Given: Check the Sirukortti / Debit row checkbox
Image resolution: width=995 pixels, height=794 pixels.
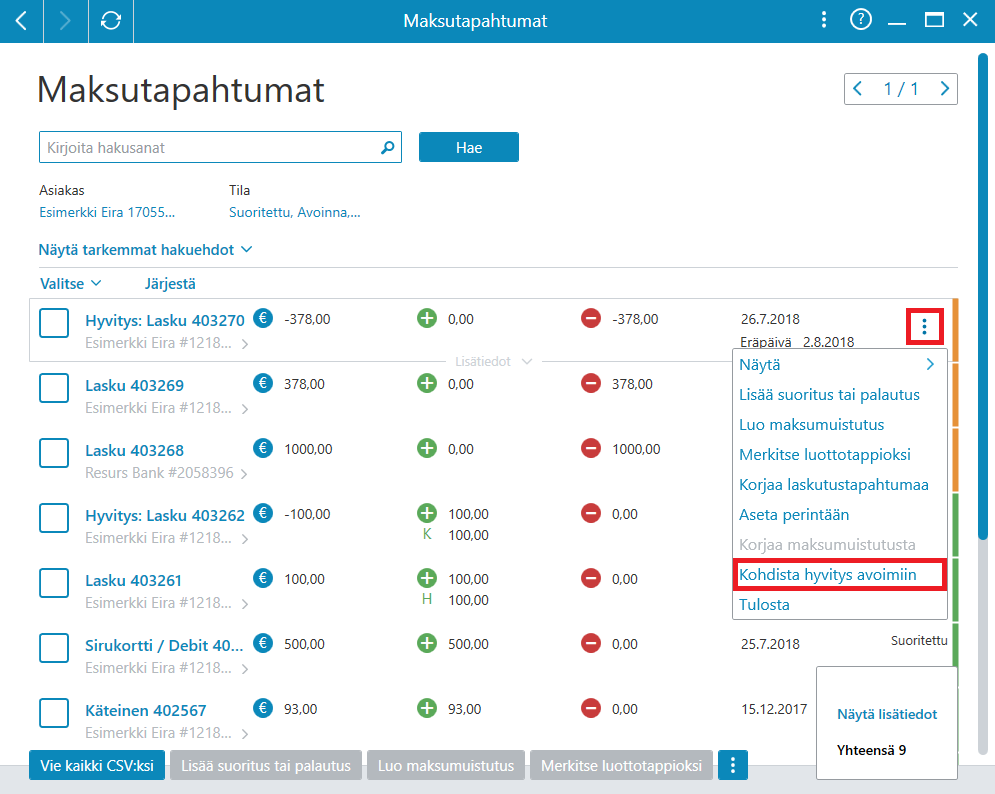Looking at the screenshot, I should point(54,648).
